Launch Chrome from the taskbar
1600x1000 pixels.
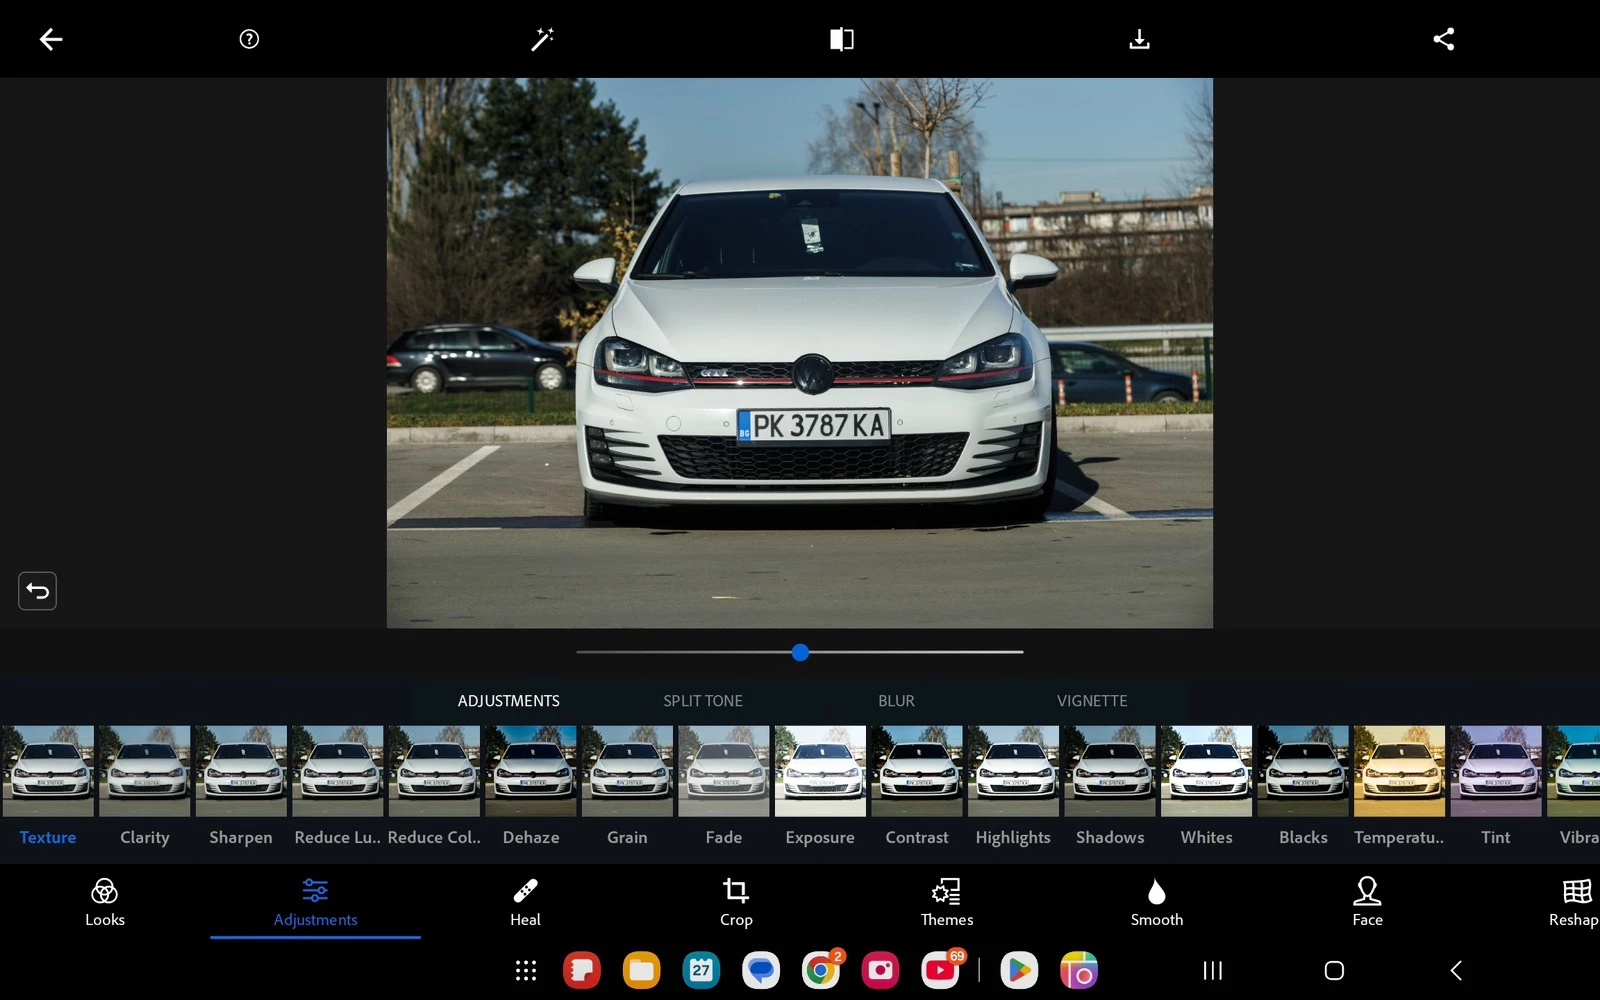click(x=821, y=970)
